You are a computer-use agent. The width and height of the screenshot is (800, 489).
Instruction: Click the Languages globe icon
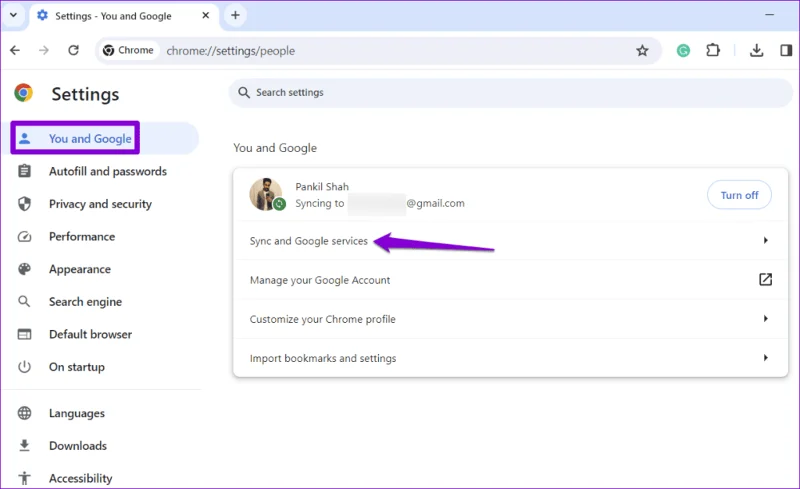tap(24, 413)
